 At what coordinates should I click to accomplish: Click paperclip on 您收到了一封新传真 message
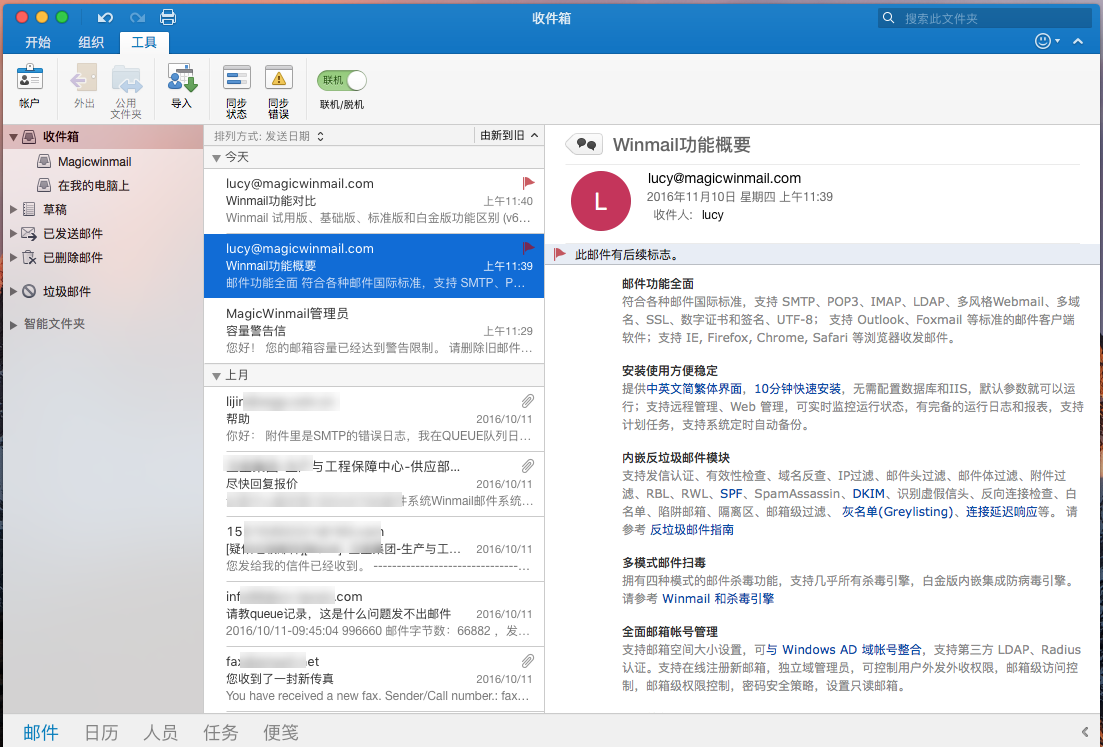528,660
